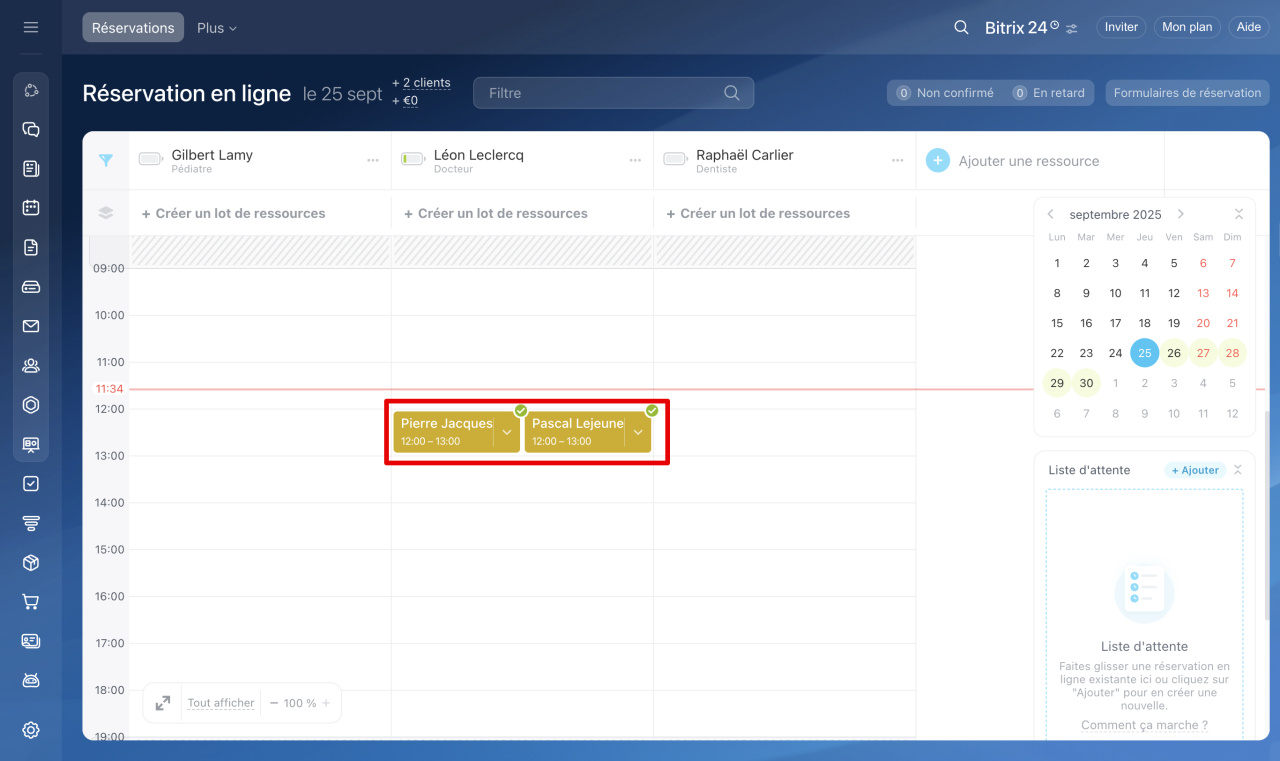Open settings gear in left sidebar

(31, 730)
